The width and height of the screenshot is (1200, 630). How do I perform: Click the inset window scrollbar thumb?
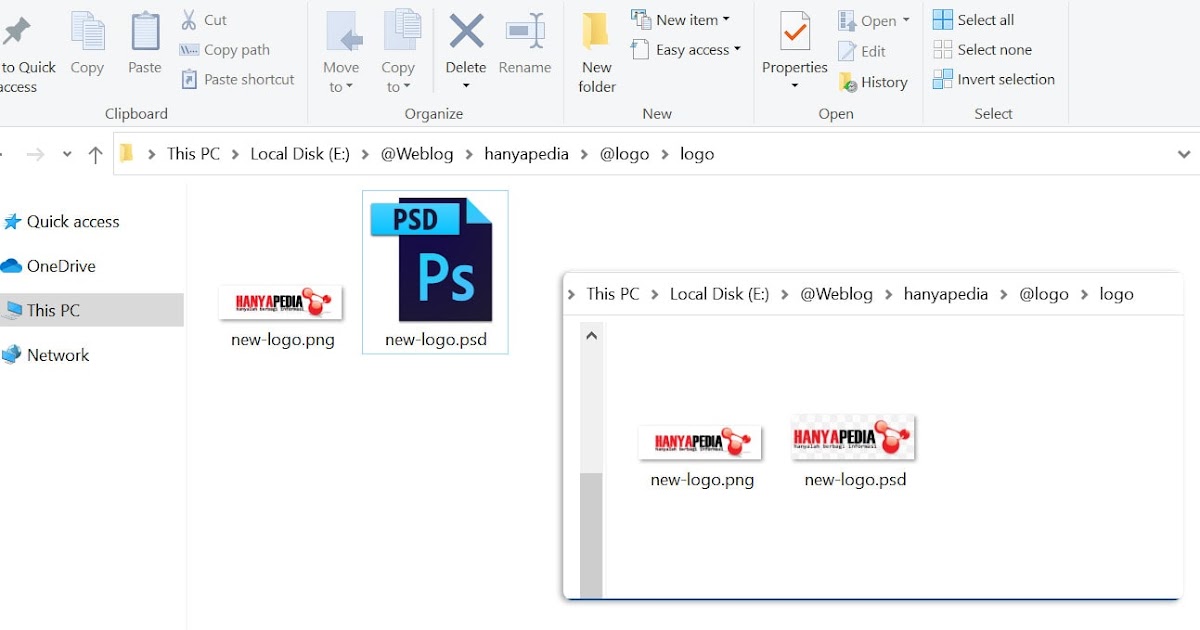coord(591,535)
